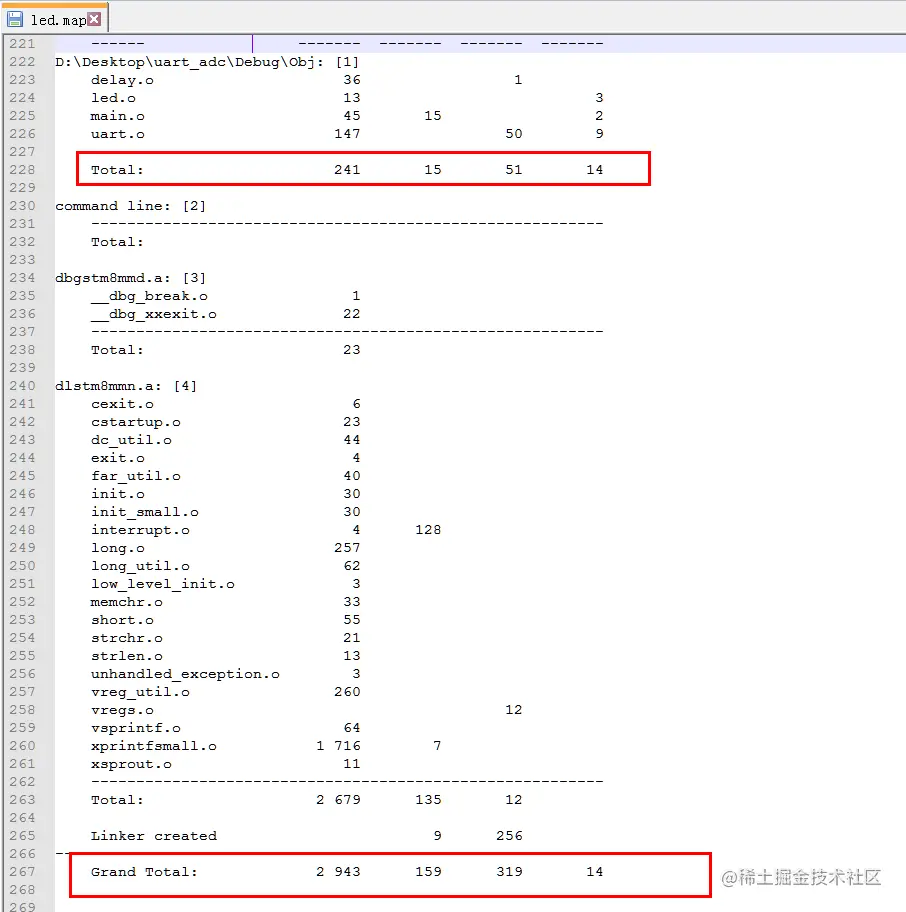Click the interrupt.o entry
906x912 pixels.
click(x=140, y=530)
